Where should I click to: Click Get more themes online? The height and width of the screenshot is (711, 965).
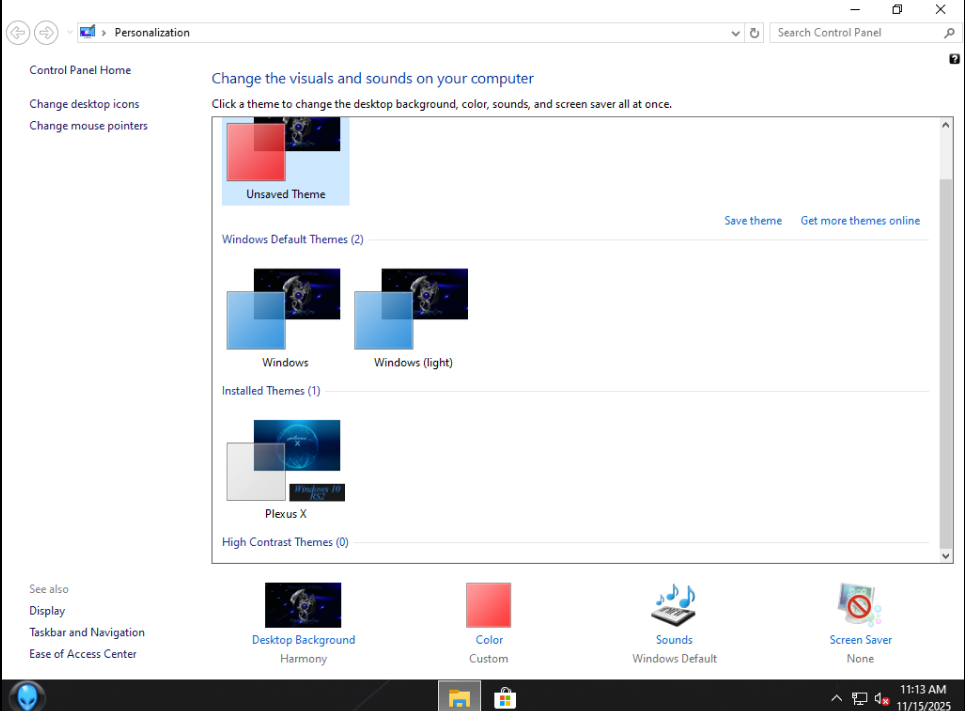pos(860,220)
